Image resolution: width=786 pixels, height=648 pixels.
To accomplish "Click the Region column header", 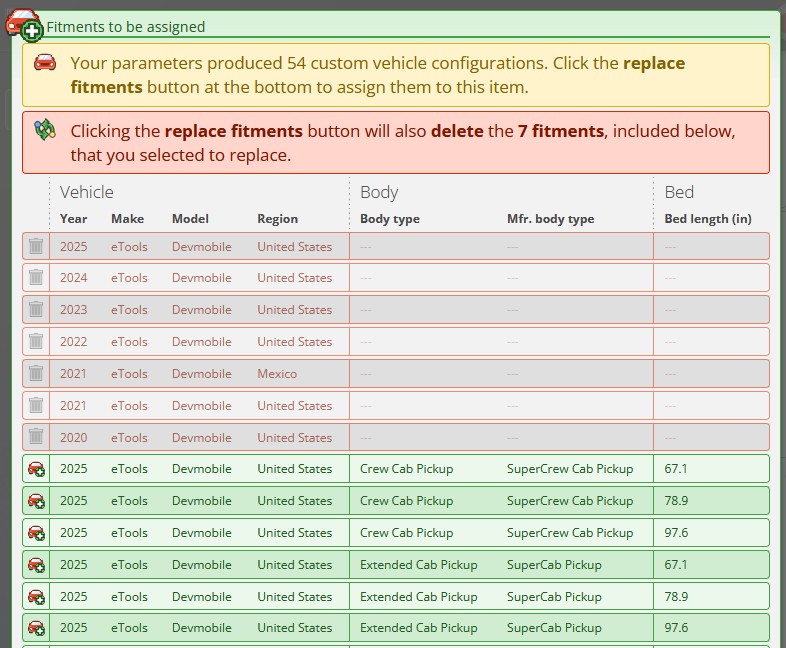I will [x=277, y=219].
